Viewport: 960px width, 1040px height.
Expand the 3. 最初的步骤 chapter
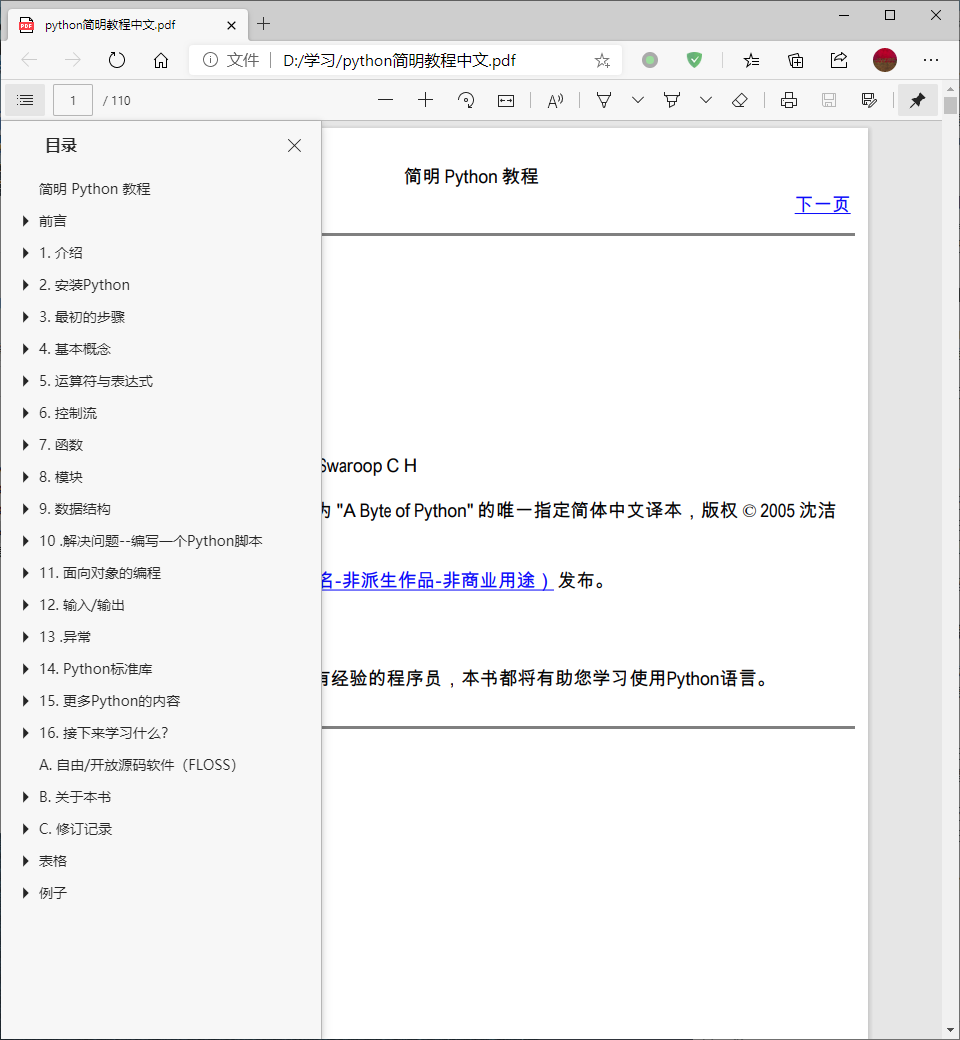tap(25, 317)
